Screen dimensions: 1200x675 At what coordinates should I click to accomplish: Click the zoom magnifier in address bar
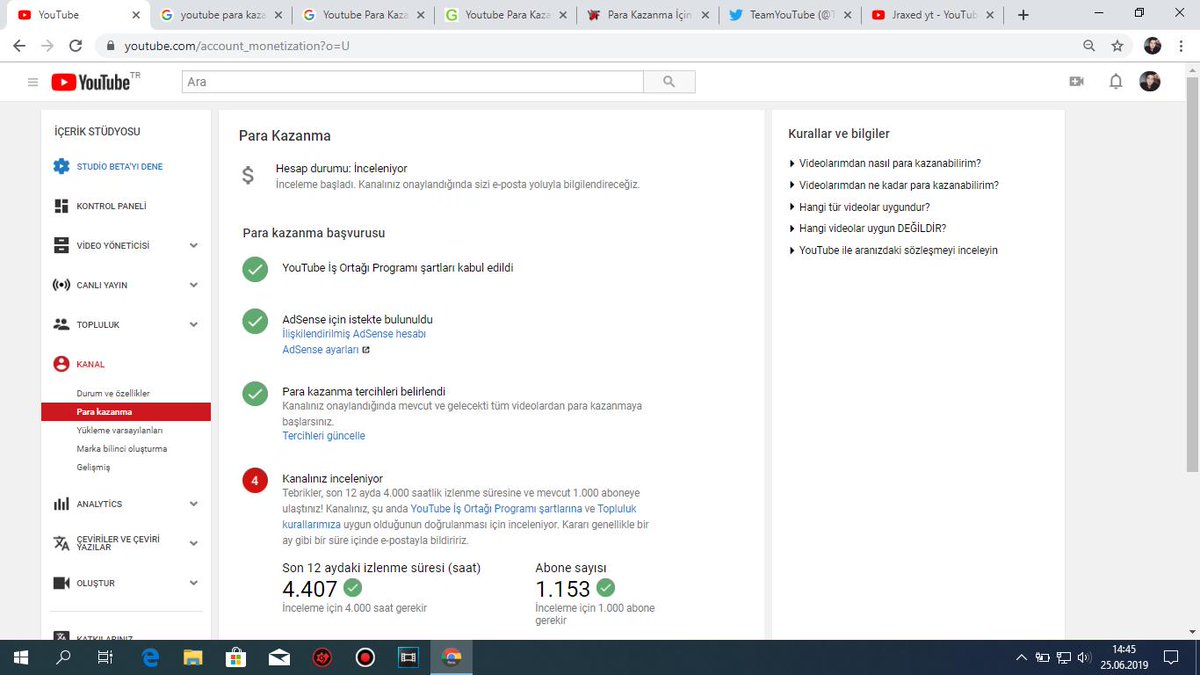1089,46
